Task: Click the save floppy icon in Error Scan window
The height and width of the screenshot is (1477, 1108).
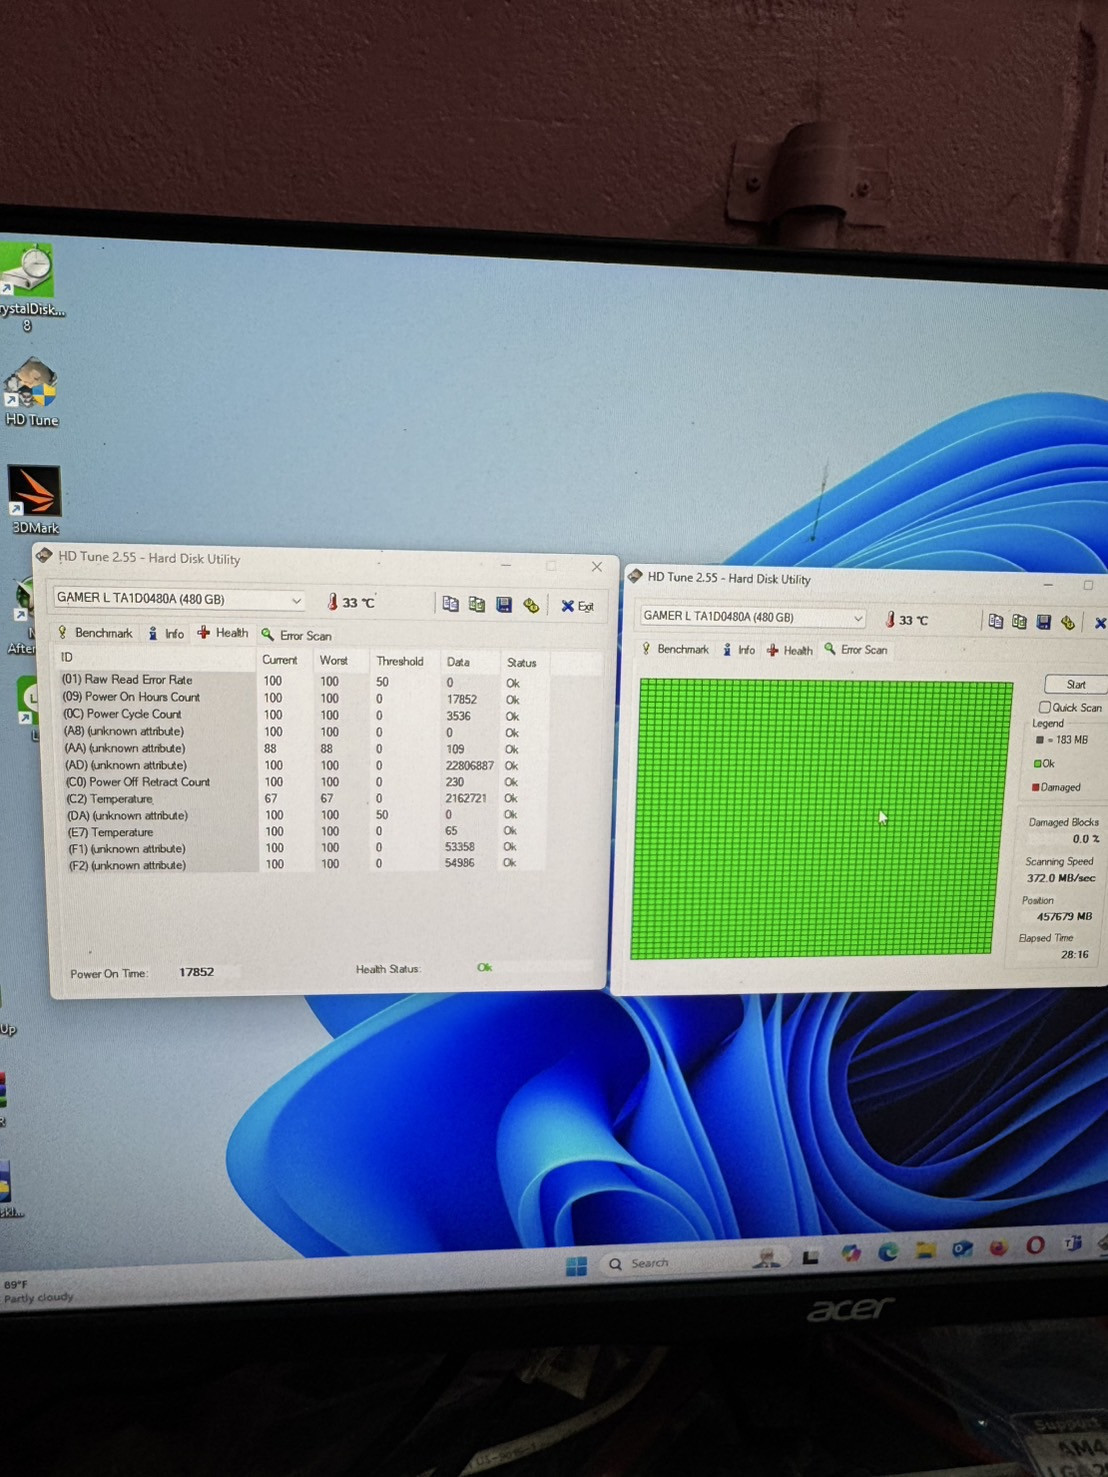Action: pos(1044,622)
